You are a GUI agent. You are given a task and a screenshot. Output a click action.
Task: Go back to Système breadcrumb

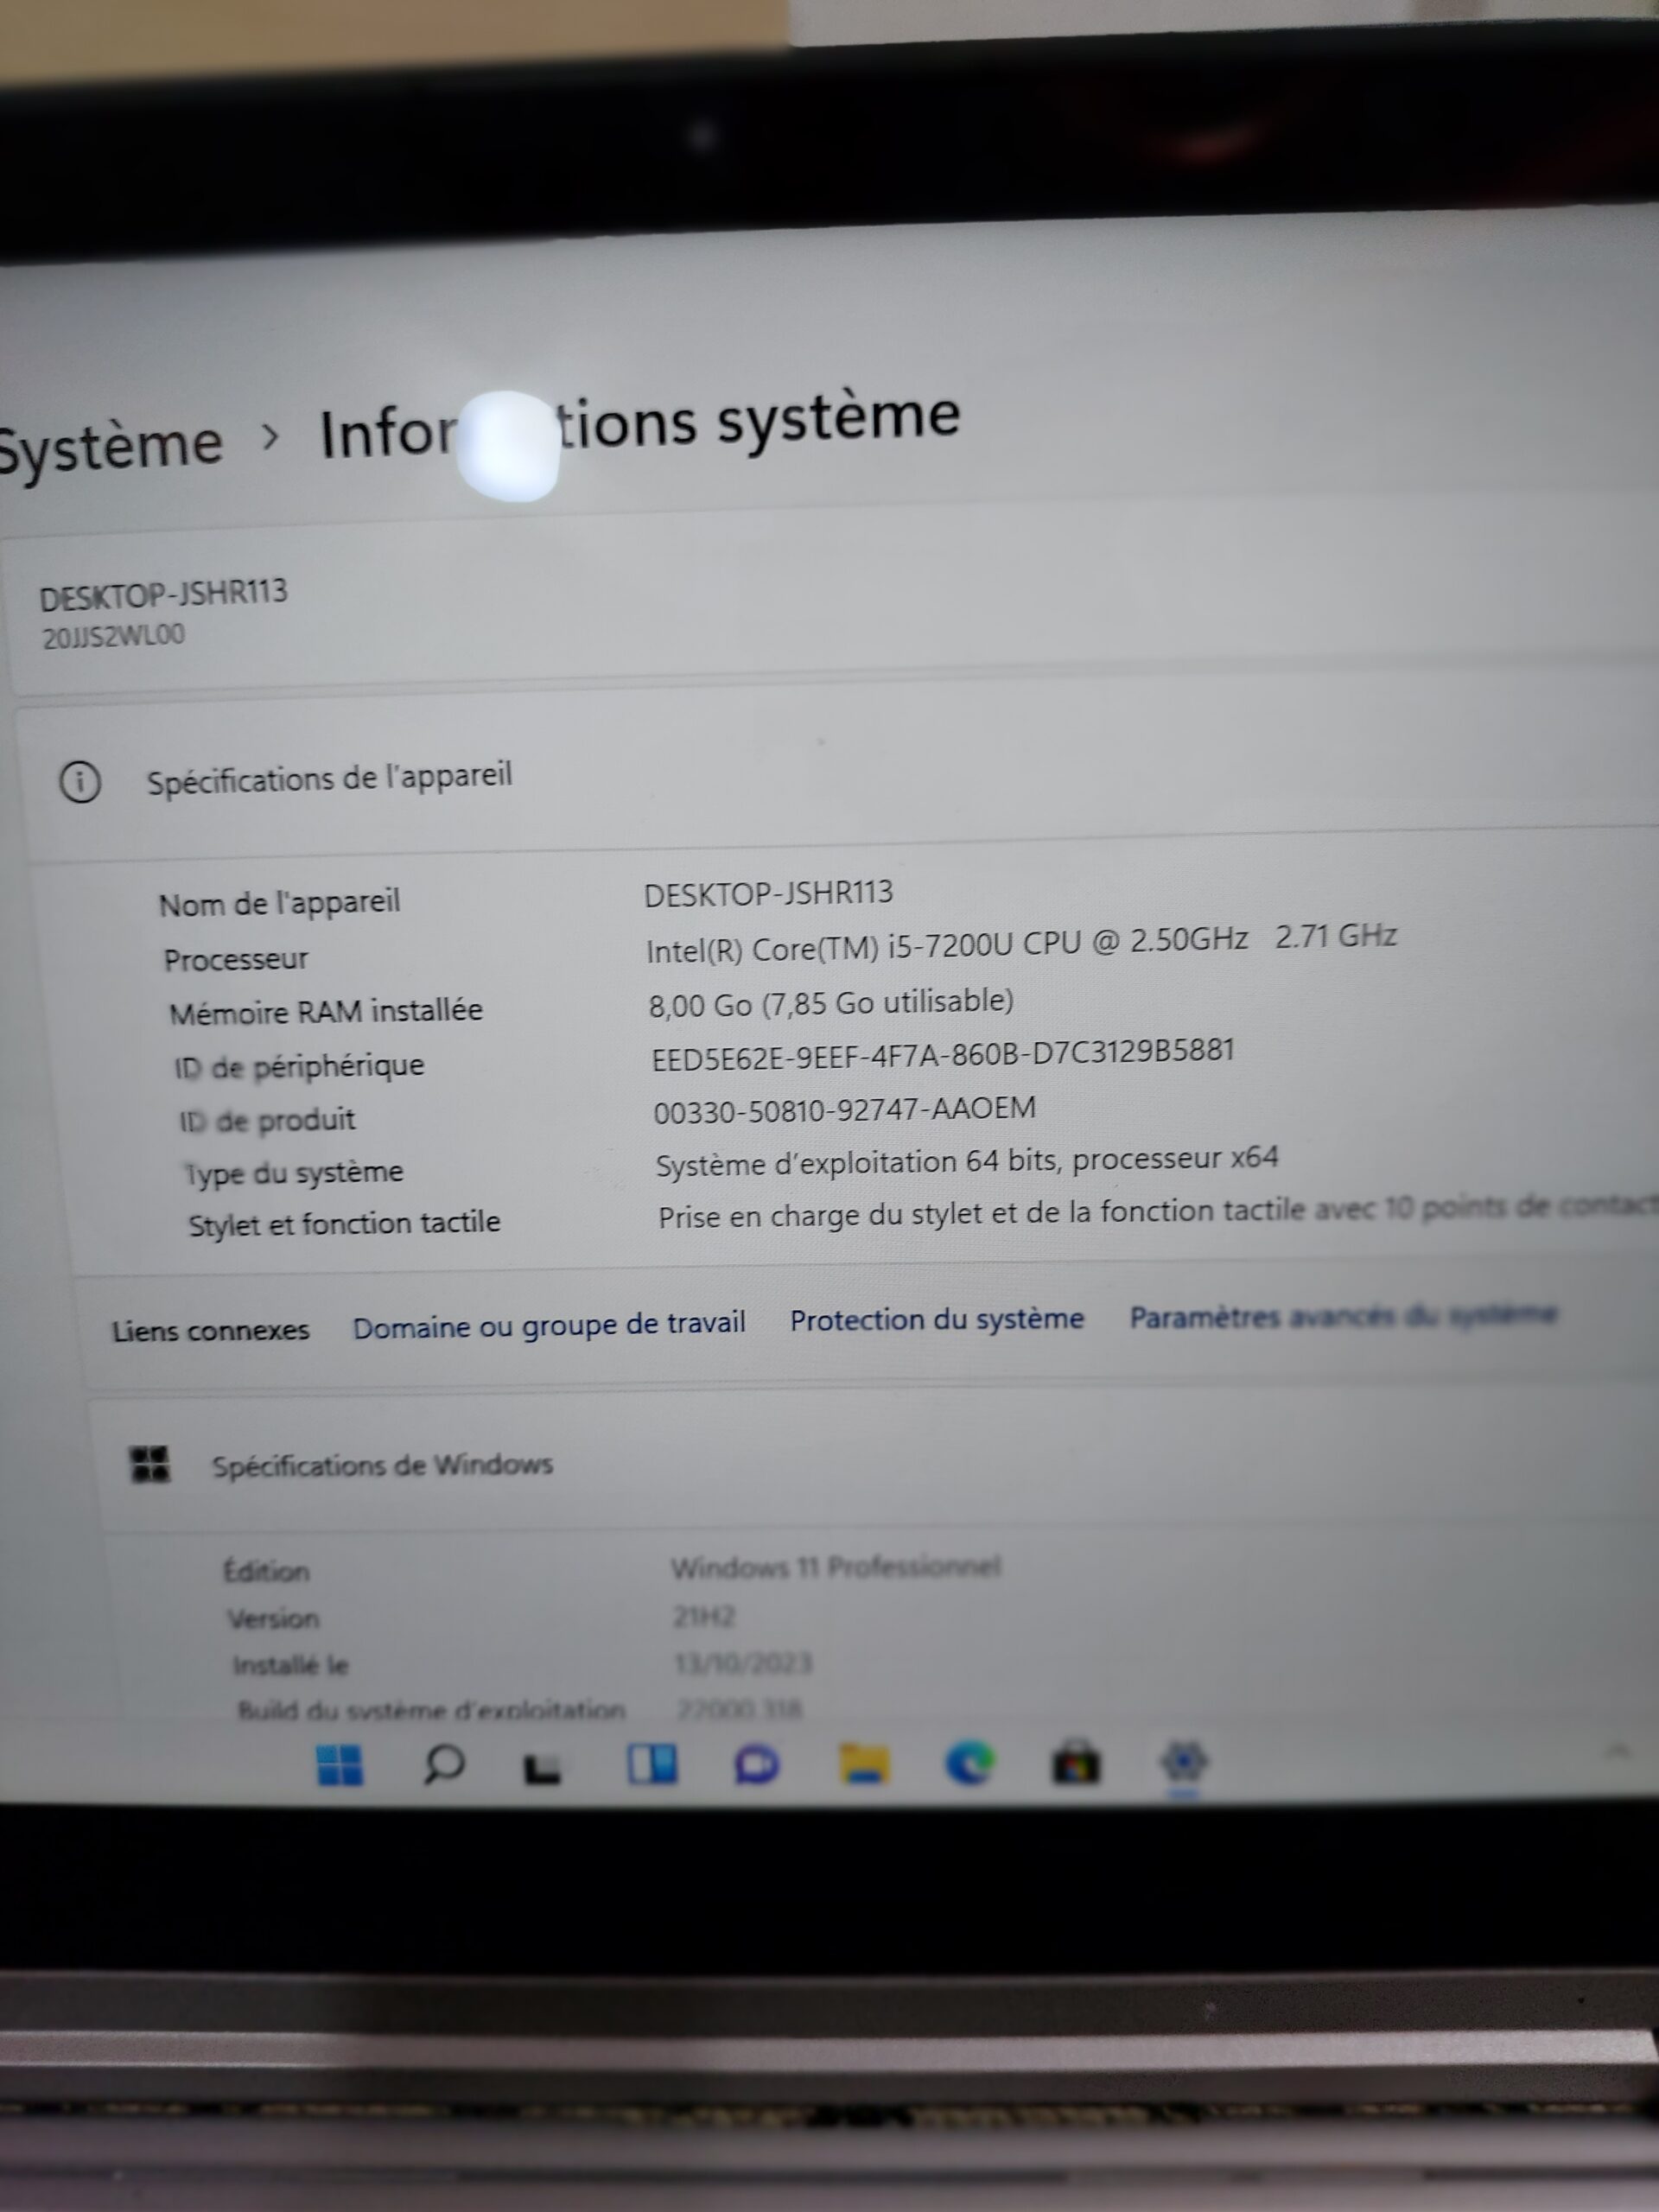pos(109,446)
